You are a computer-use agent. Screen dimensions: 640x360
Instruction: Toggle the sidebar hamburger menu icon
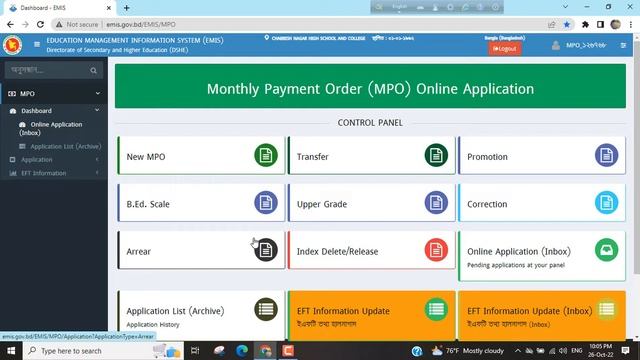click(x=37, y=44)
